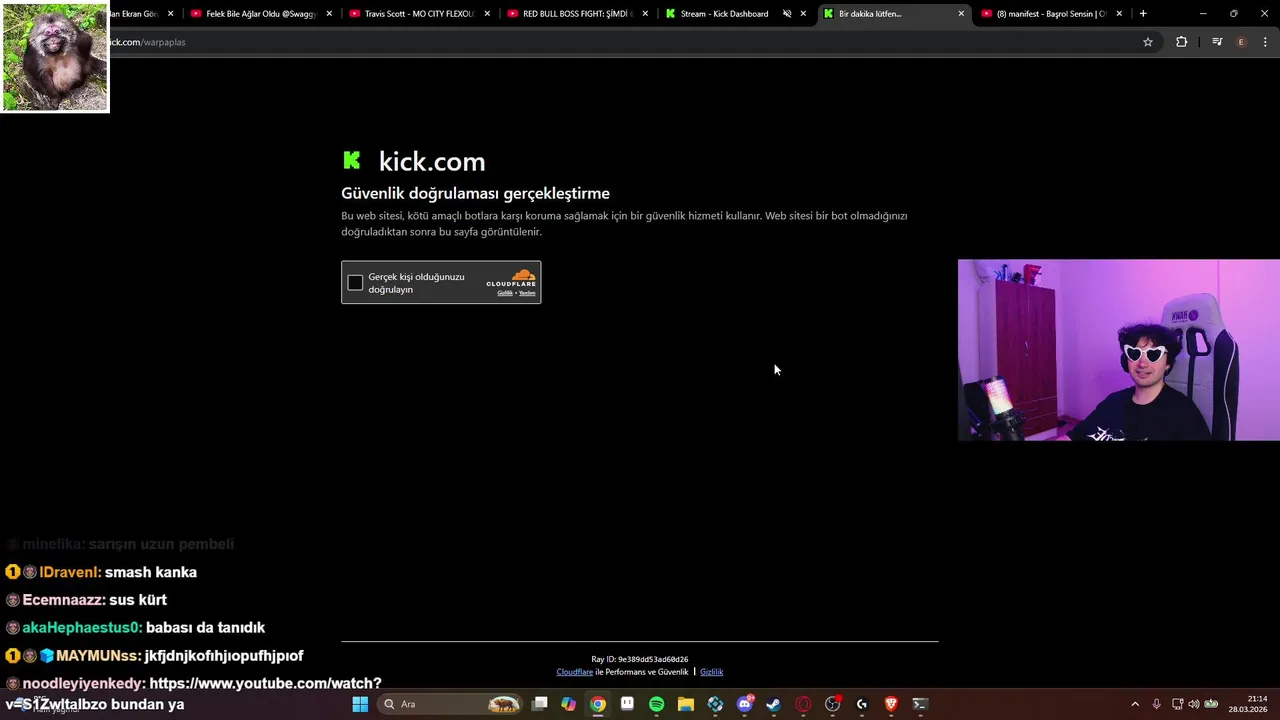Unmute the Kick Dashboard tab via its speaker icon
Image resolution: width=1280 pixels, height=720 pixels.
(787, 14)
